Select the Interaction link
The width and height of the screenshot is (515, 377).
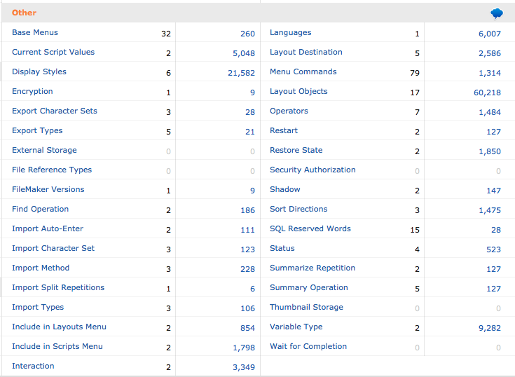(x=33, y=366)
